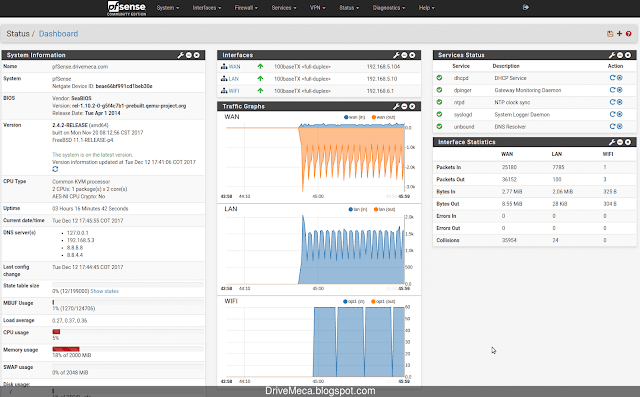
Task: Toggle lan (out) legend in LAN graph
Action: click(x=384, y=209)
